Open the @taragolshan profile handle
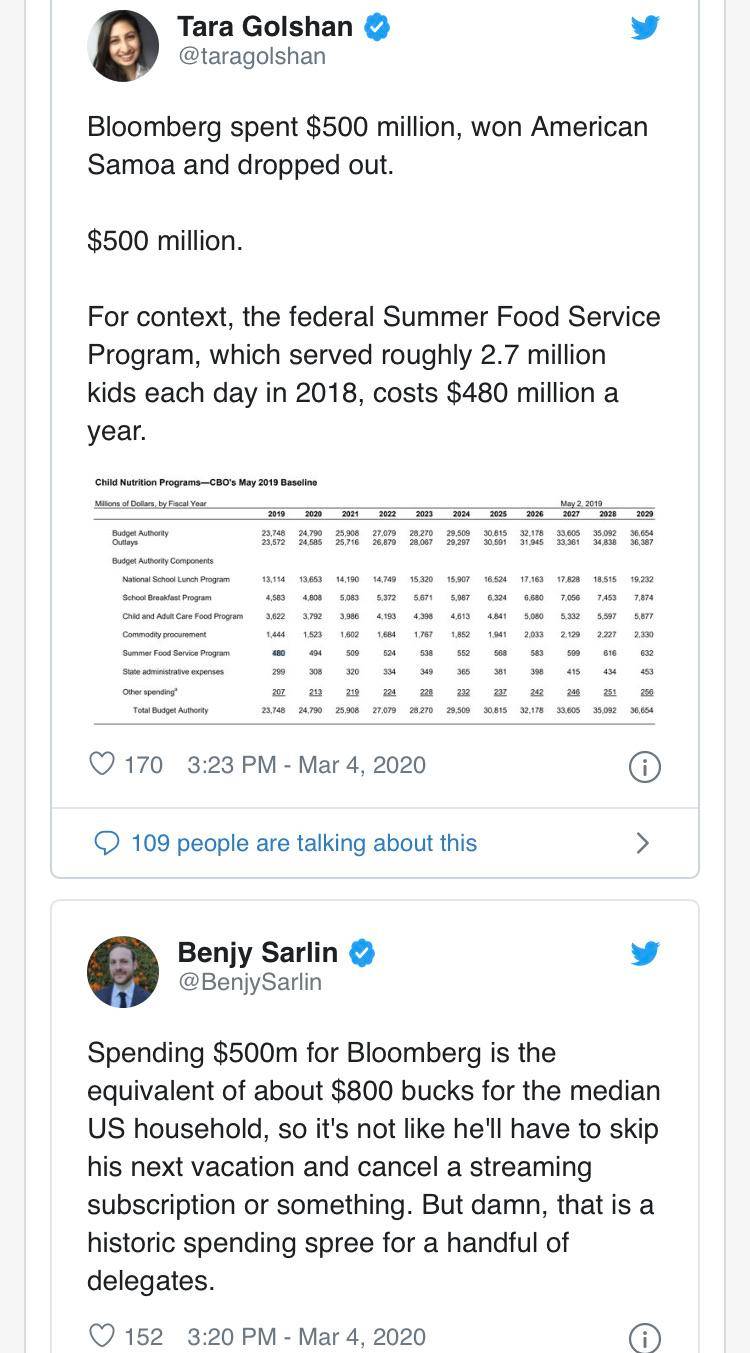 pyautogui.click(x=252, y=57)
